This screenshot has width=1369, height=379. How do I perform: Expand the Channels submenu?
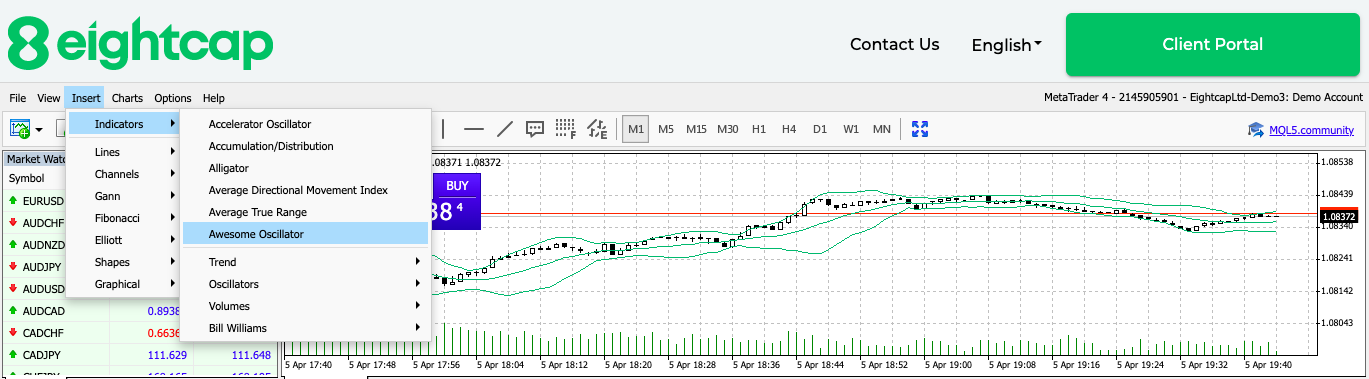[x=124, y=174]
